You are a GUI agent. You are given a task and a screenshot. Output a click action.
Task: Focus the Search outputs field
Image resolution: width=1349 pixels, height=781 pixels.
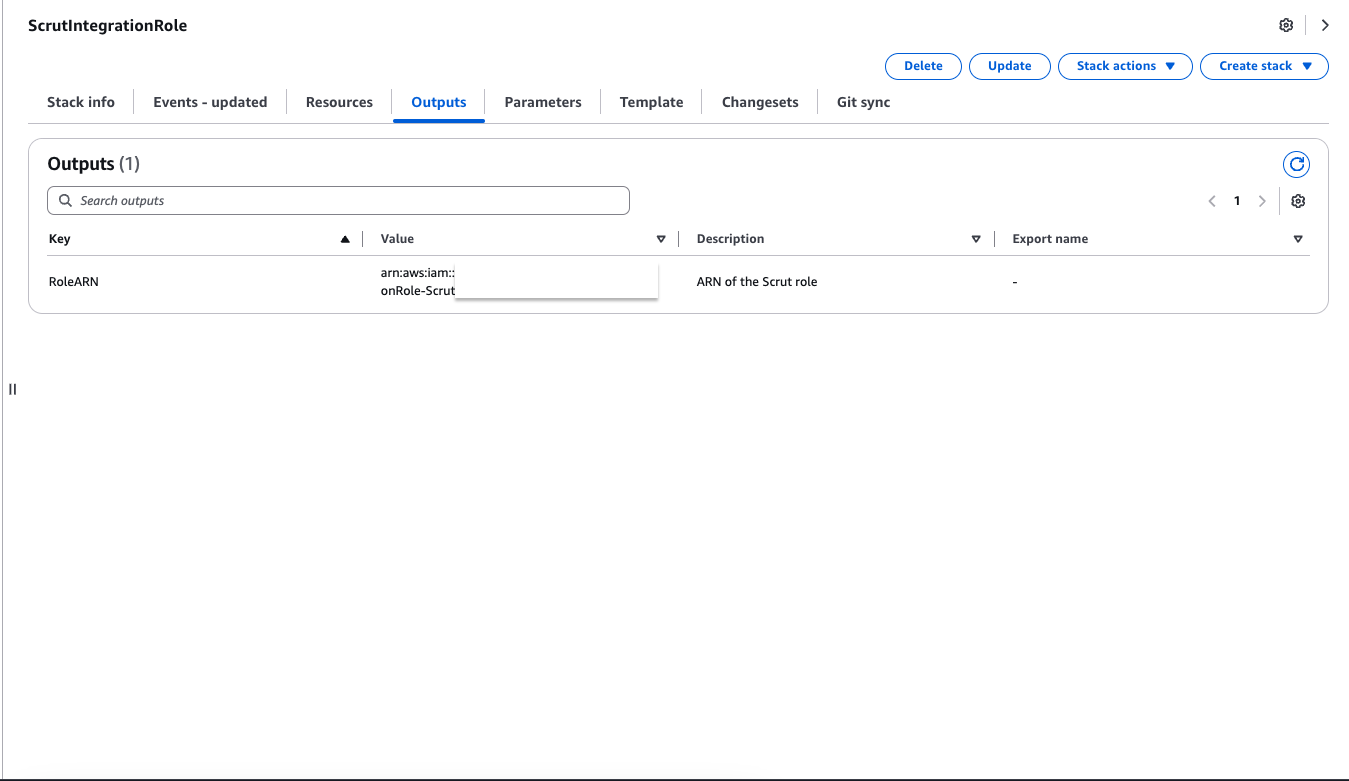tap(338, 201)
